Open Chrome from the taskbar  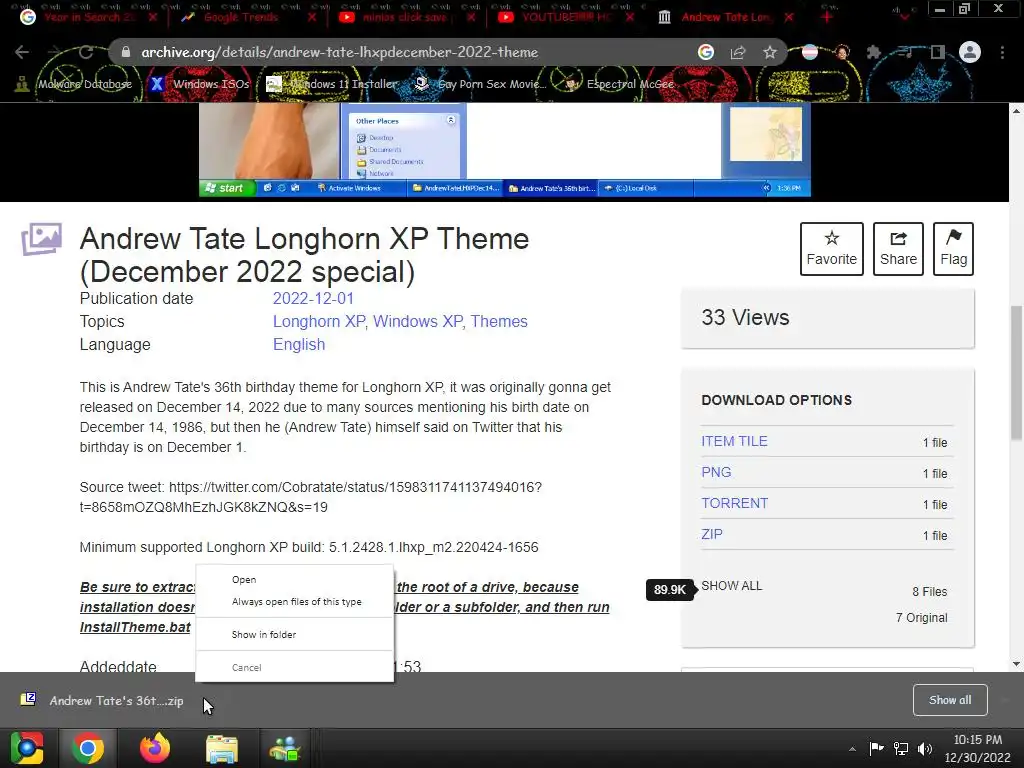88,748
